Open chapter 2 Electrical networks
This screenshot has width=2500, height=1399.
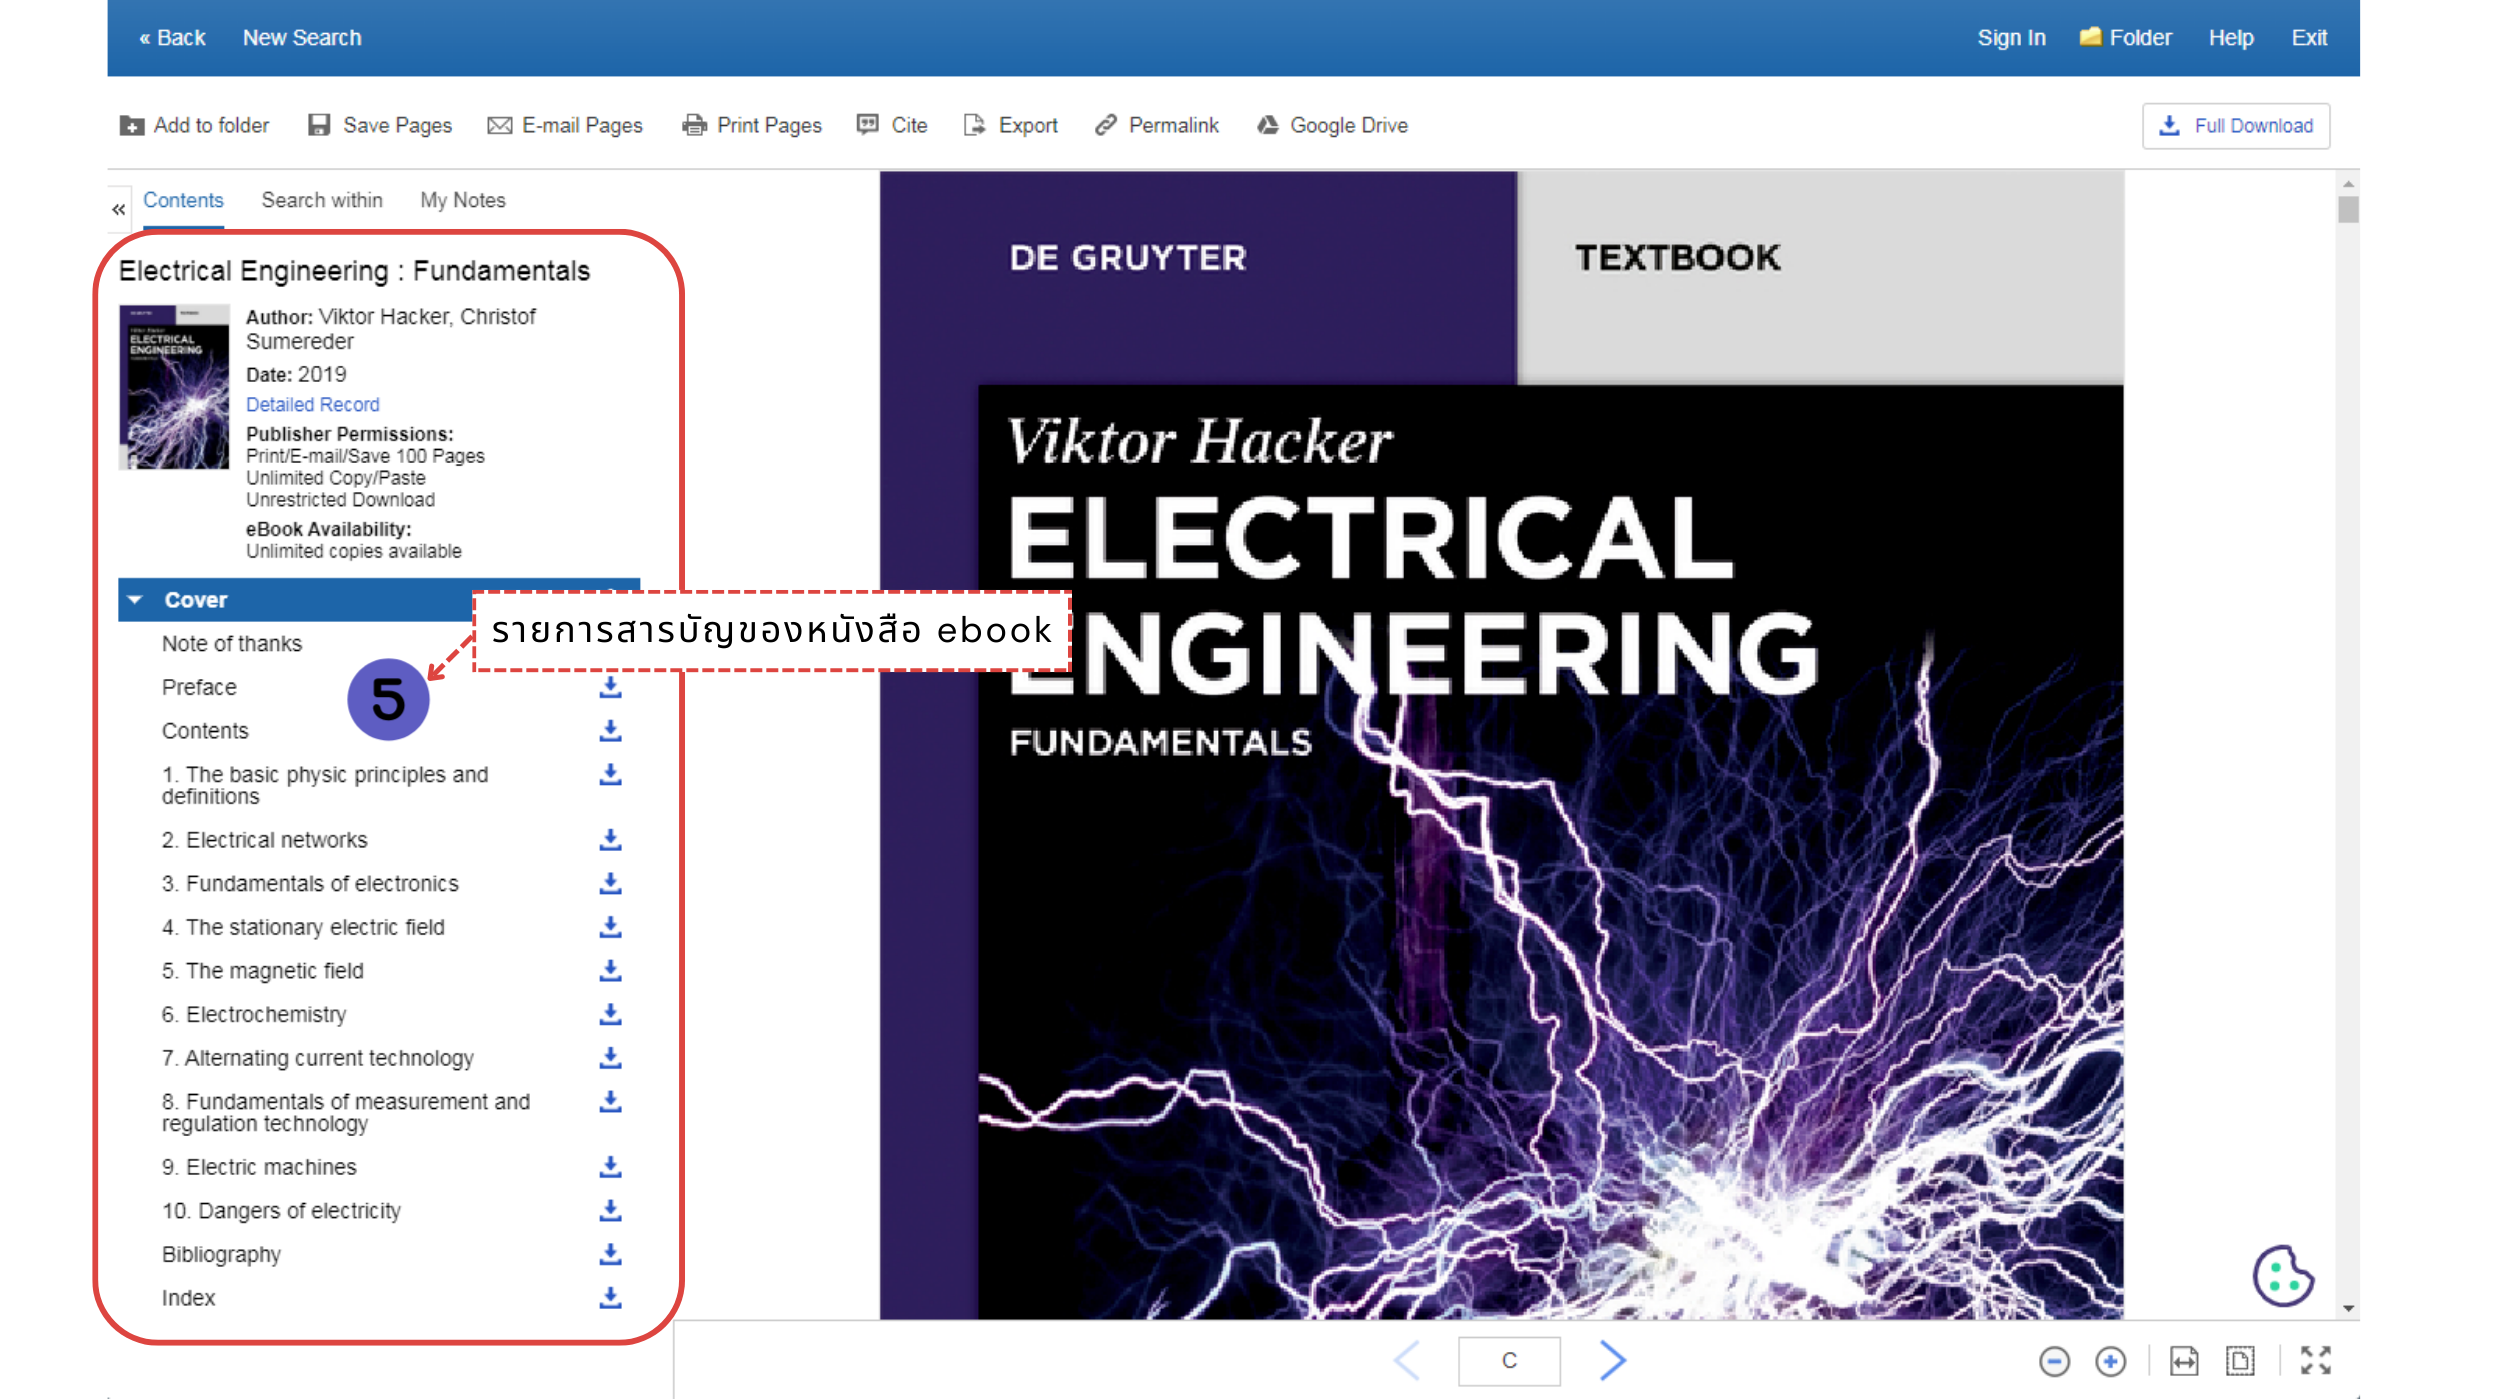point(265,840)
